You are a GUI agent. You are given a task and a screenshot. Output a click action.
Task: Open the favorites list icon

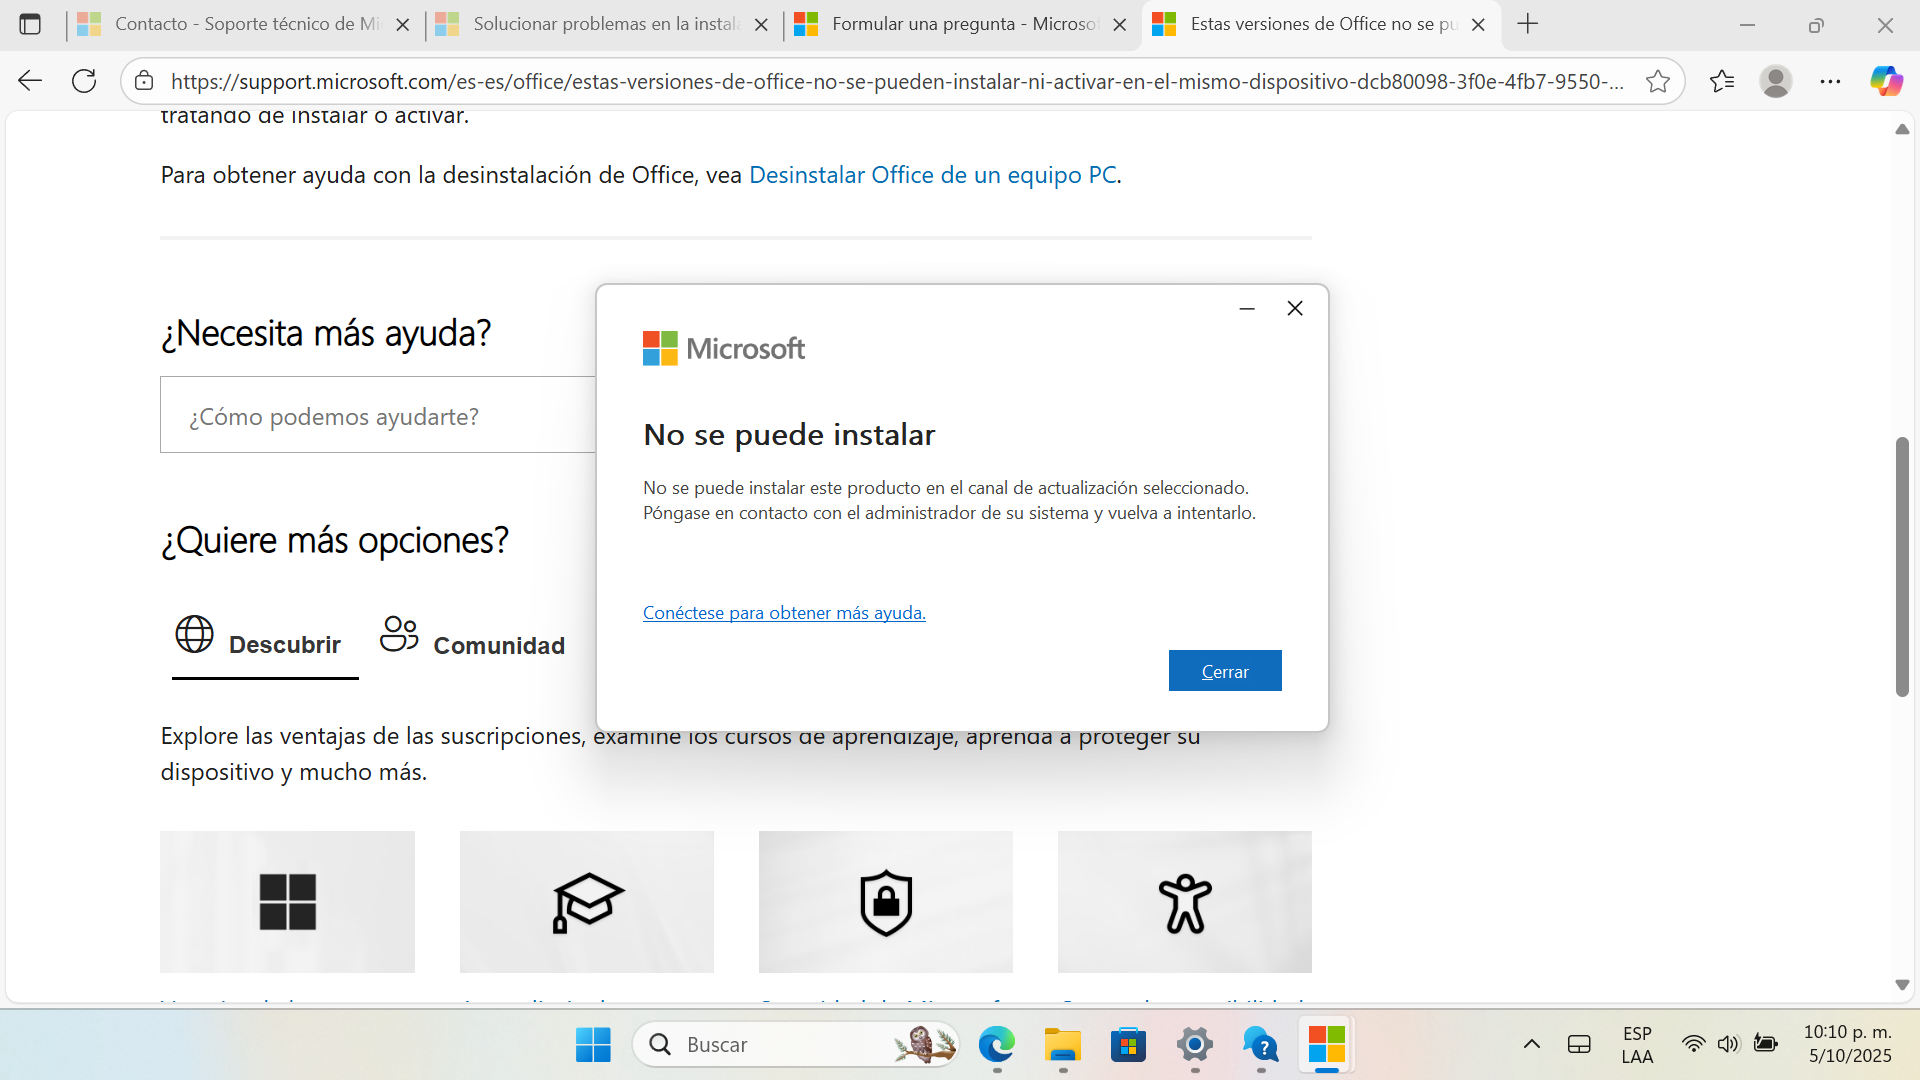point(1722,81)
